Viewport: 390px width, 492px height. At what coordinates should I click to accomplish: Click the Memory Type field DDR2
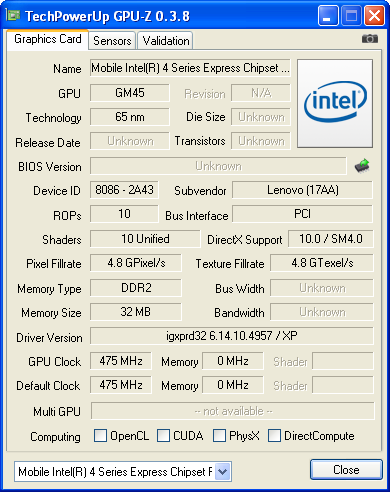pyautogui.click(x=136, y=287)
